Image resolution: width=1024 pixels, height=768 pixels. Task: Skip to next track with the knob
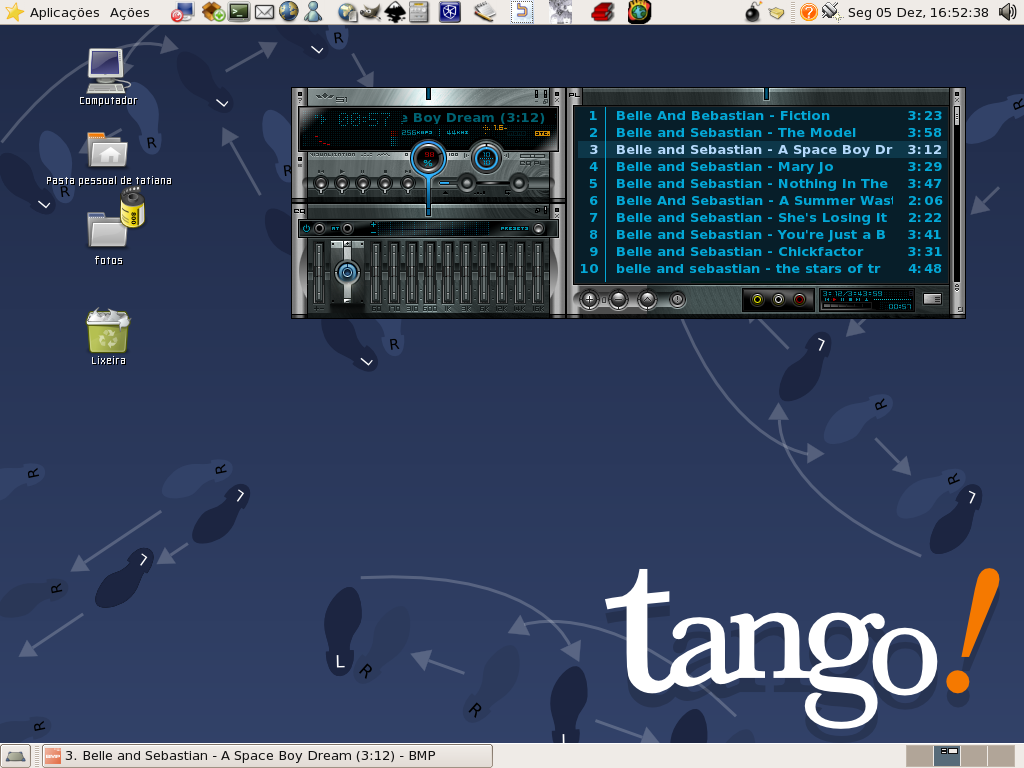point(408,184)
